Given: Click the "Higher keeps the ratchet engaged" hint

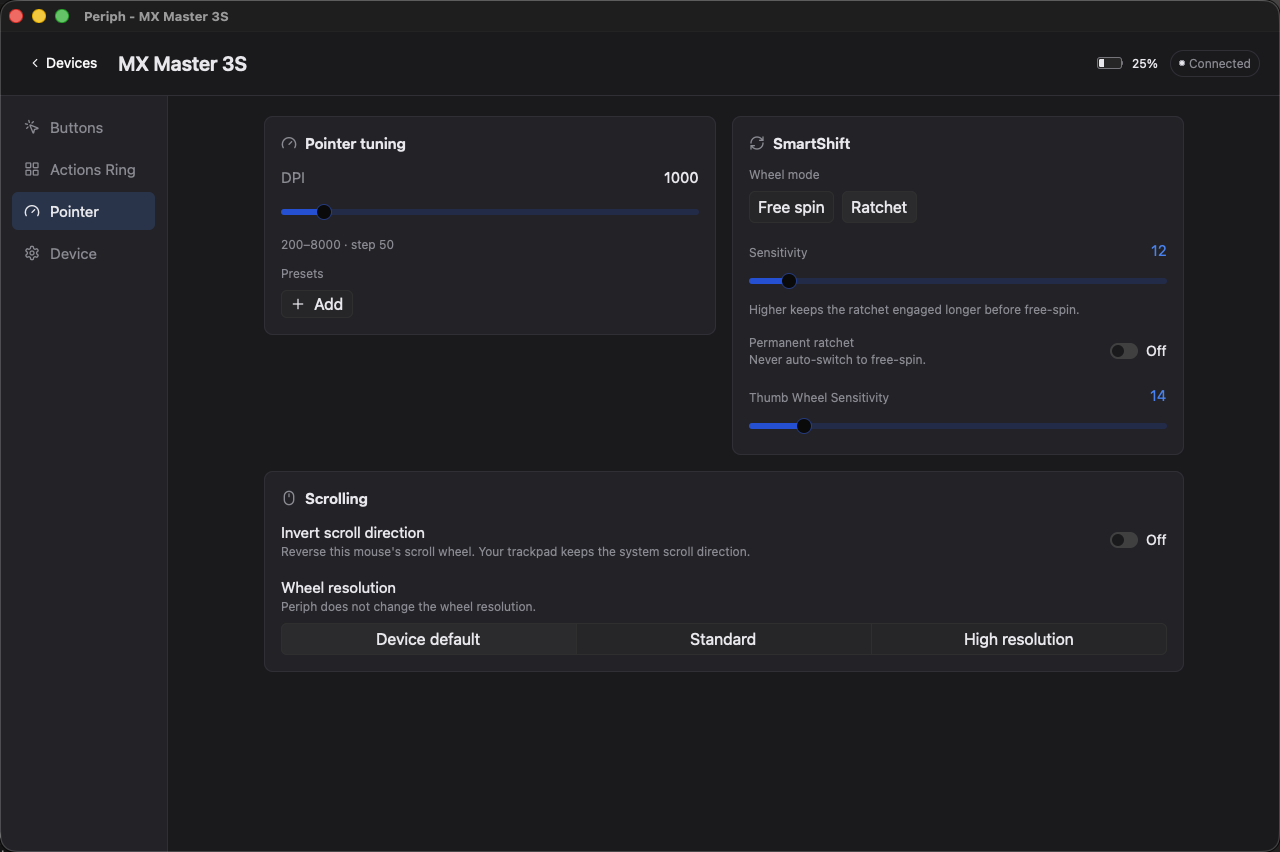Looking at the screenshot, I should pos(914,310).
